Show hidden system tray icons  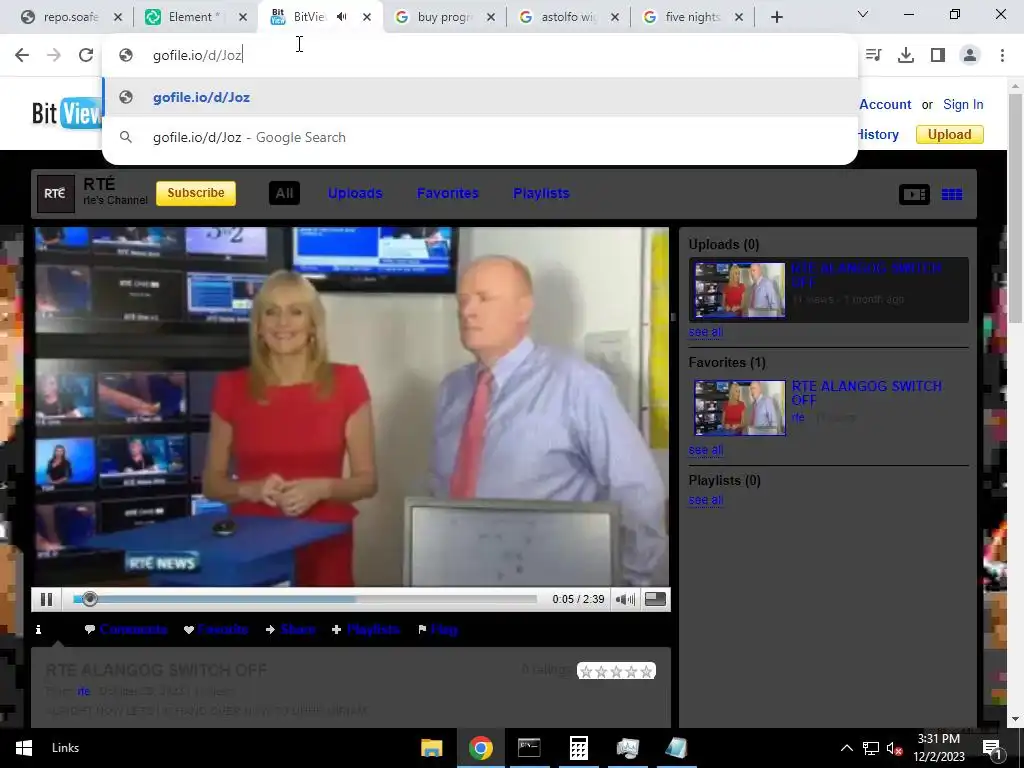click(846, 748)
